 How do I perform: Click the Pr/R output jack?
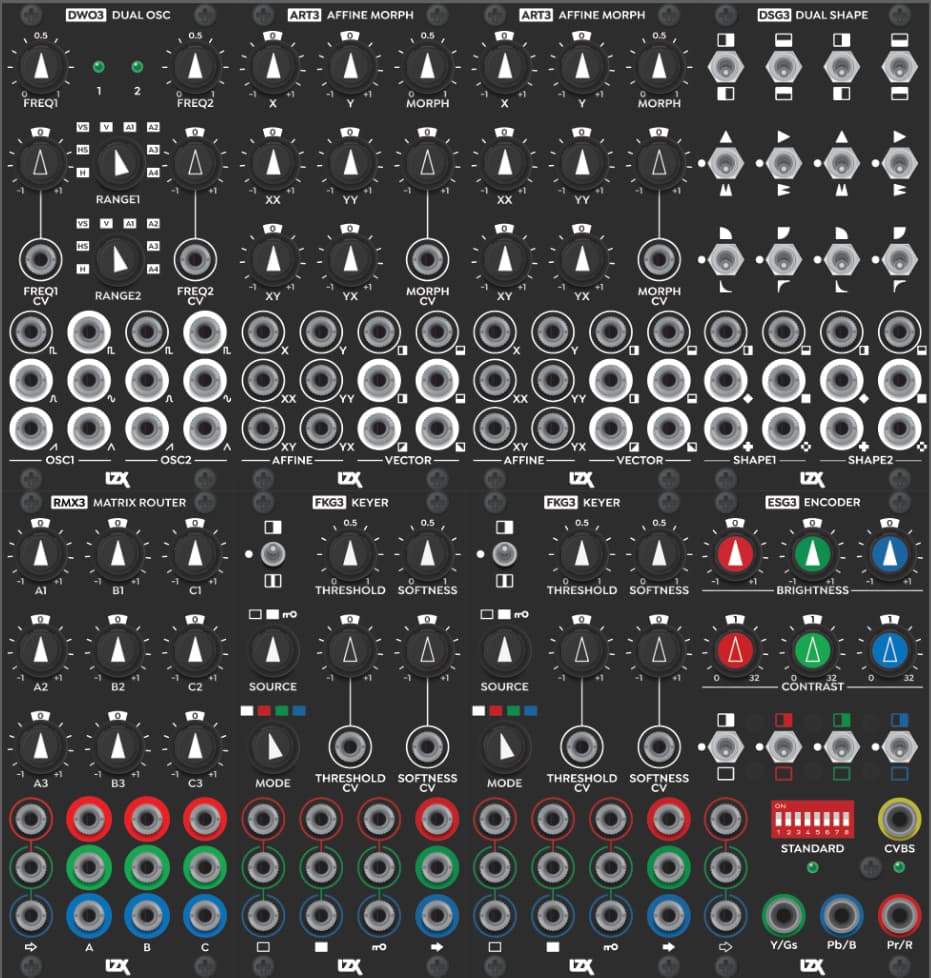[x=899, y=915]
